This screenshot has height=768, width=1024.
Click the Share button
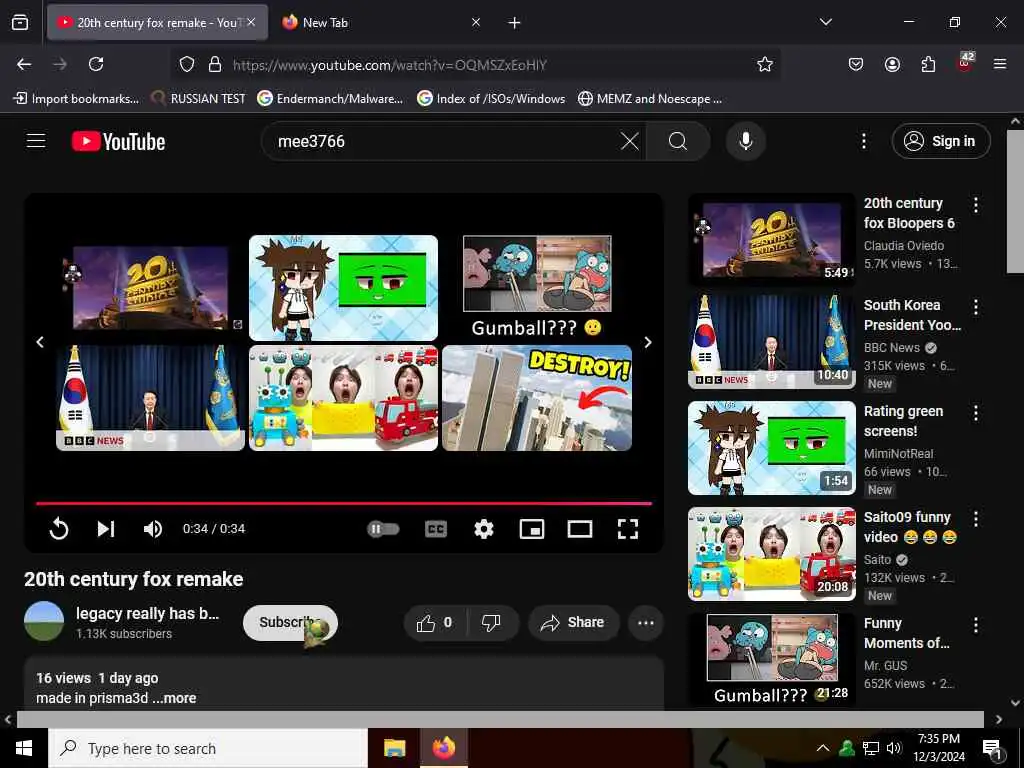(x=572, y=622)
